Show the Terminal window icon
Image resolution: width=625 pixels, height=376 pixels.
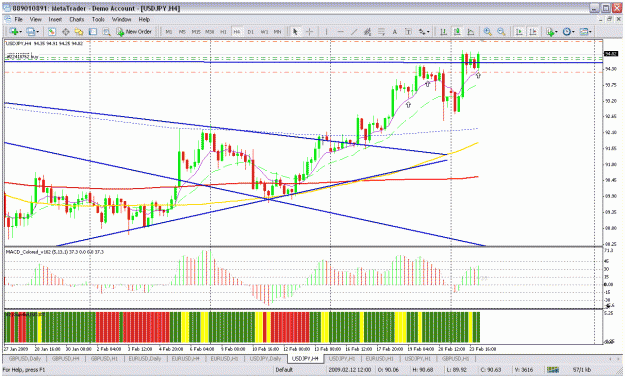tap(92, 31)
